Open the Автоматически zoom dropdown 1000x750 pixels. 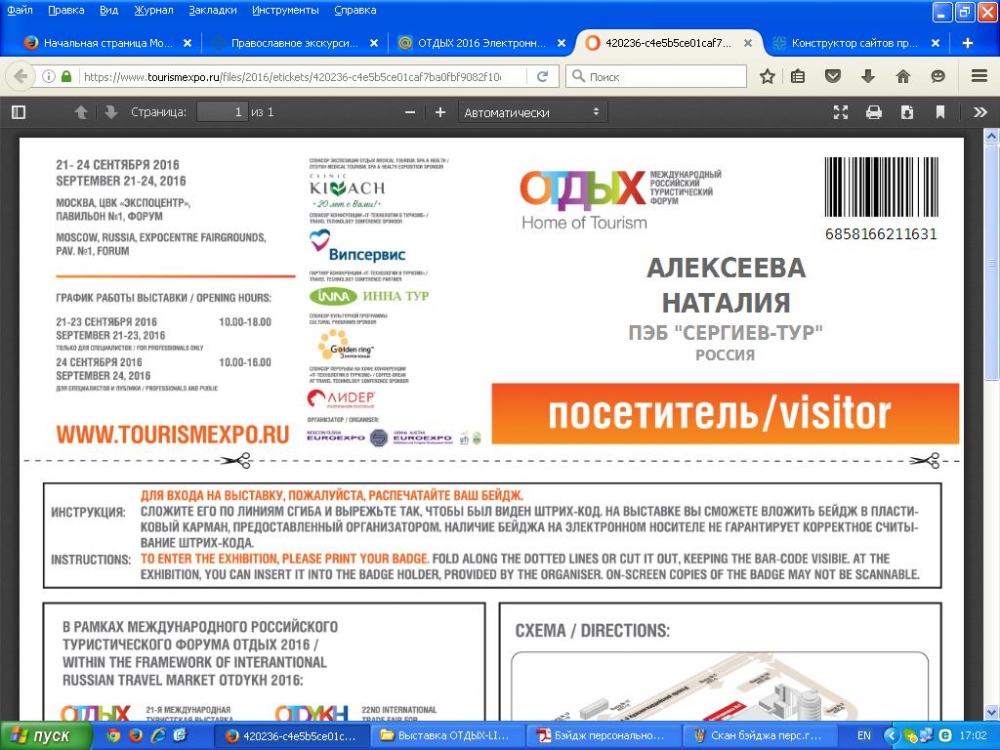coord(533,112)
